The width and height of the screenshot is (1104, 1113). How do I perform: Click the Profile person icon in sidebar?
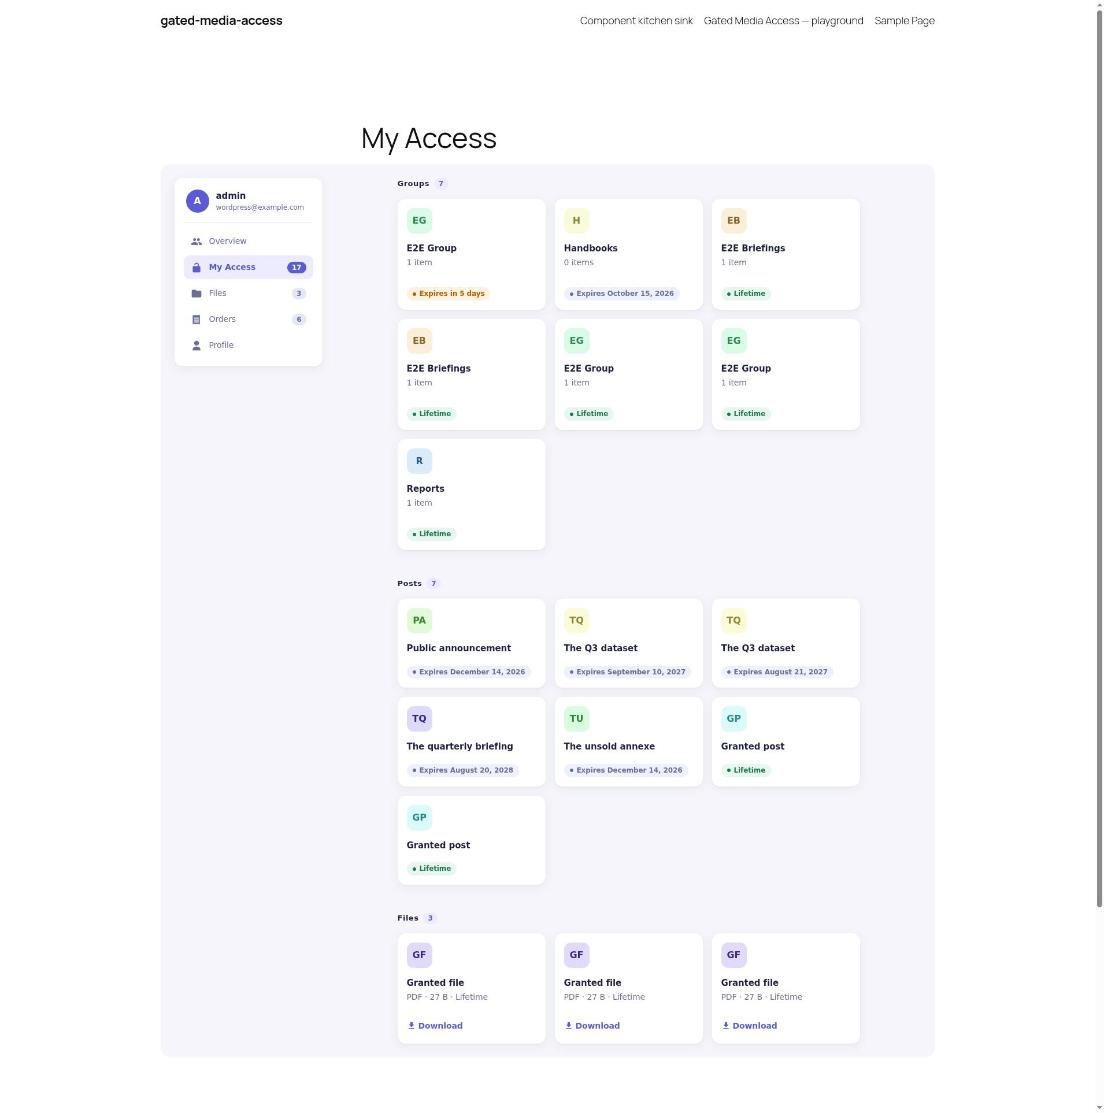pyautogui.click(x=197, y=346)
